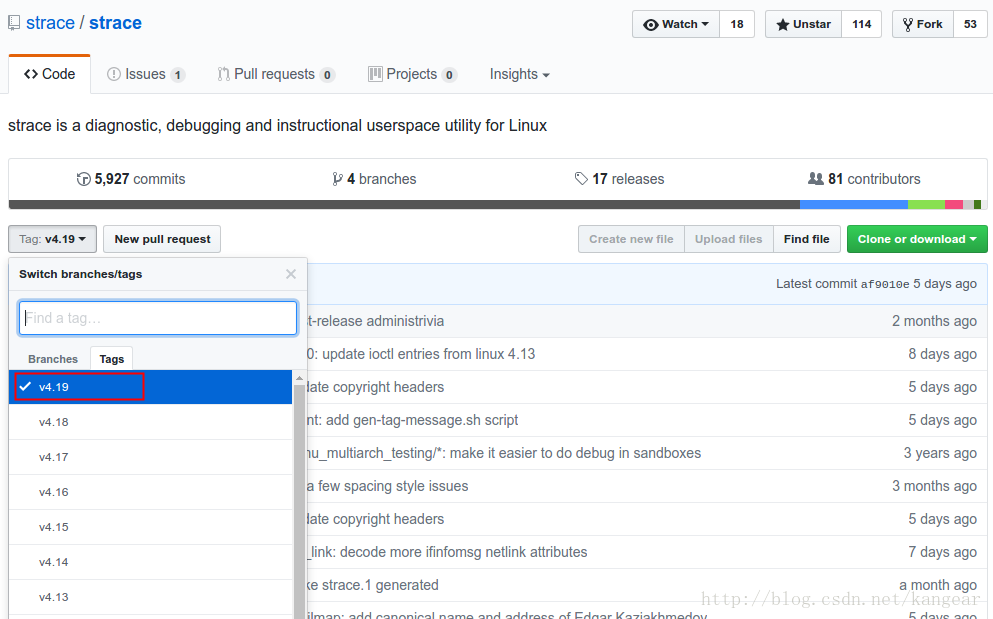993x619 pixels.
Task: Click the Find file button
Action: pos(806,239)
